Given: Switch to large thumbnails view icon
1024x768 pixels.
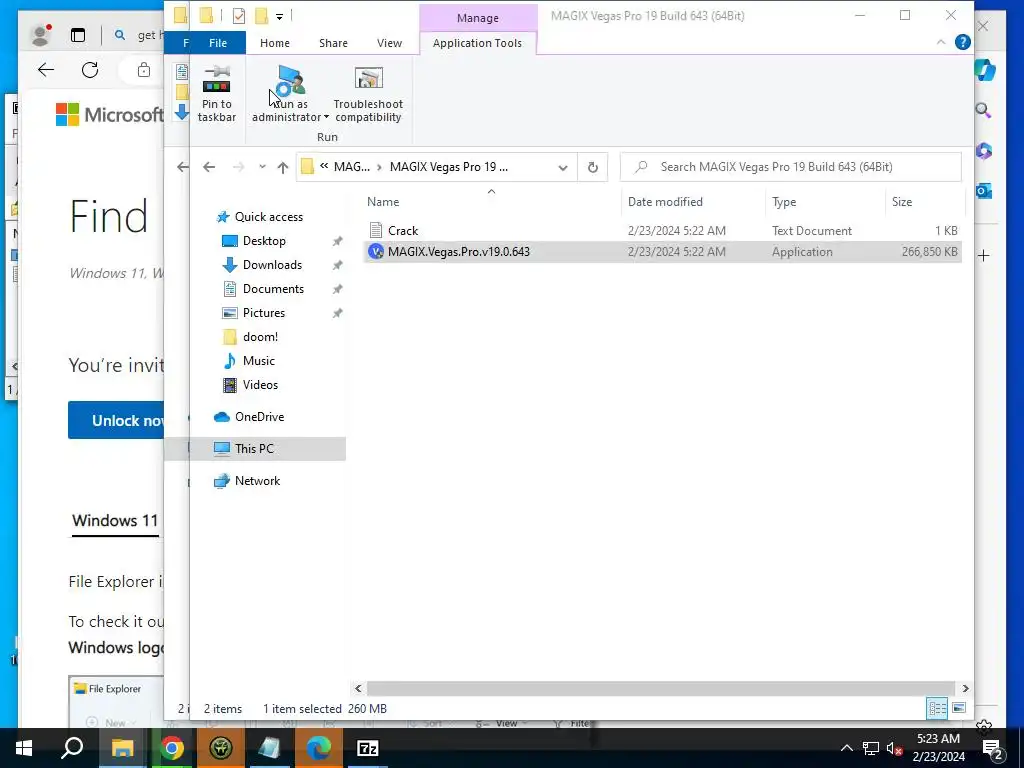Looking at the screenshot, I should click(x=959, y=708).
